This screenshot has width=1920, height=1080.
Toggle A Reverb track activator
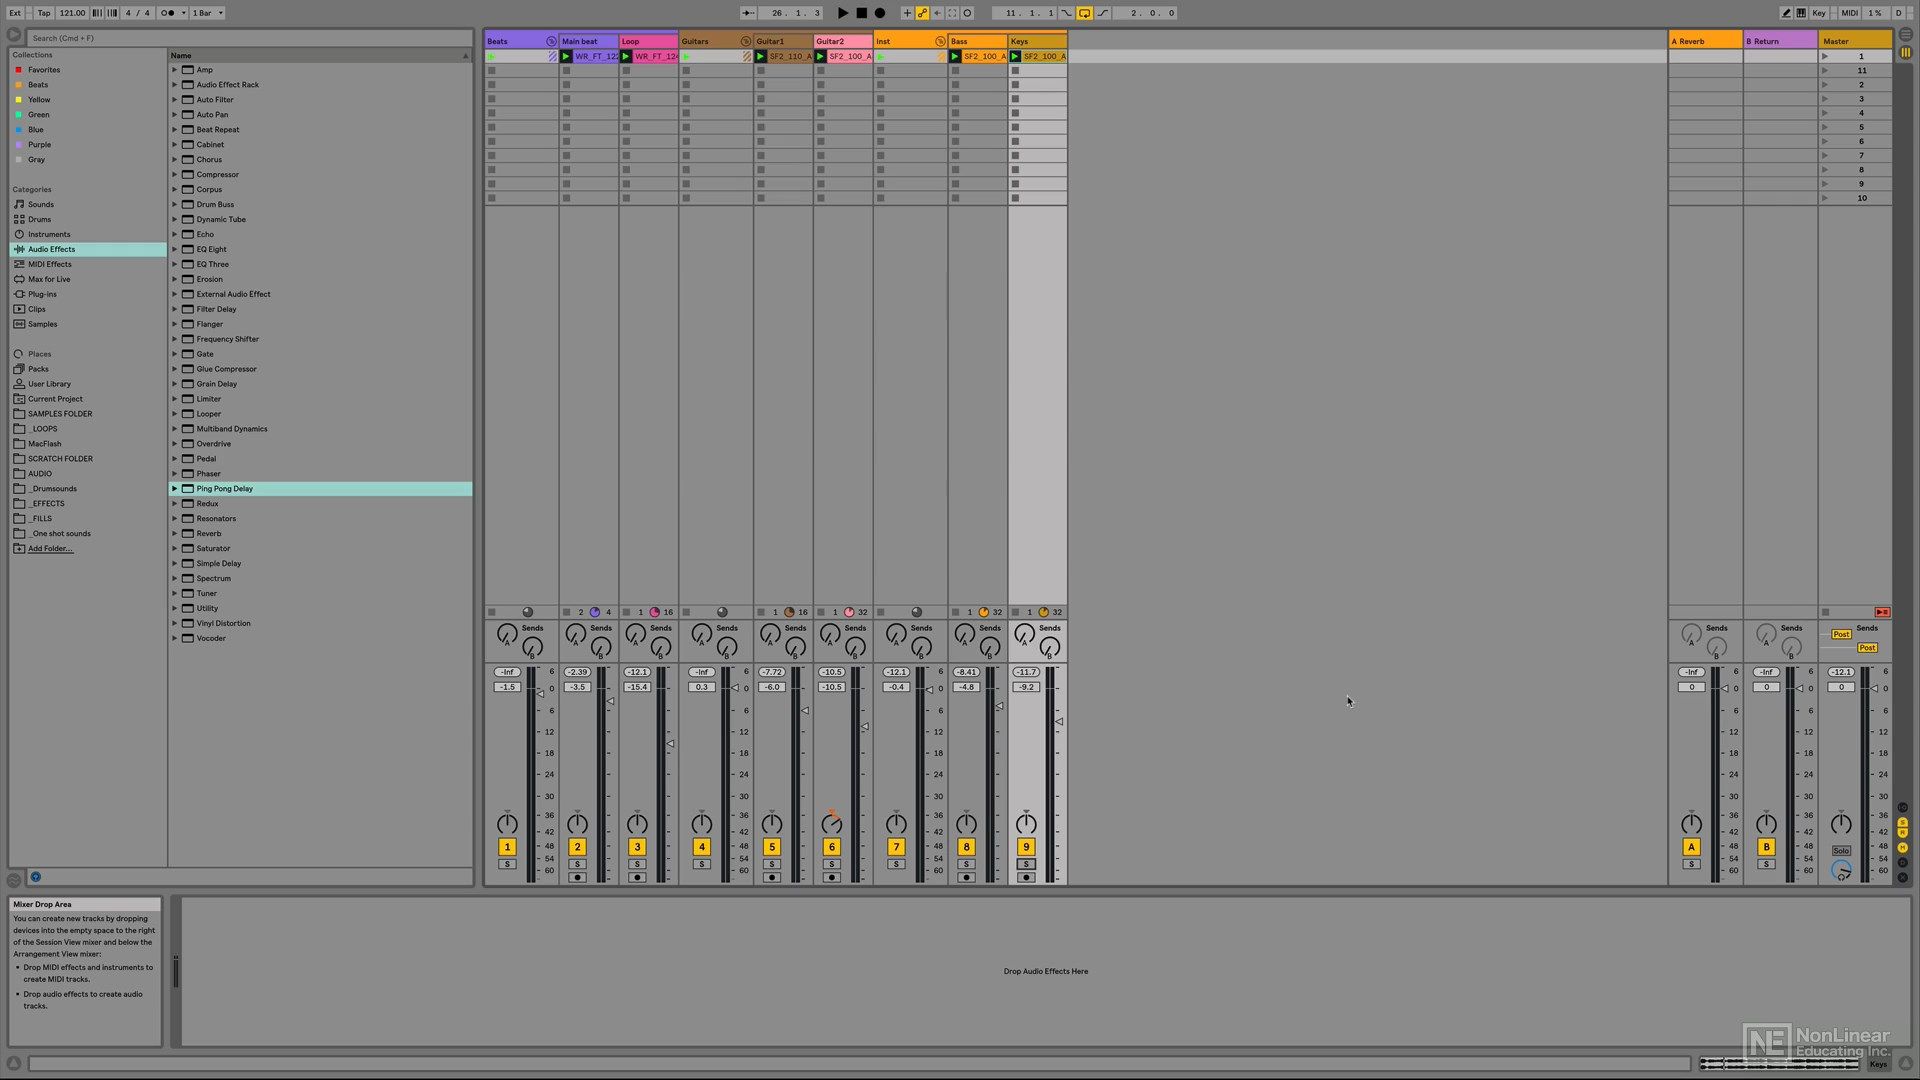tap(1691, 847)
